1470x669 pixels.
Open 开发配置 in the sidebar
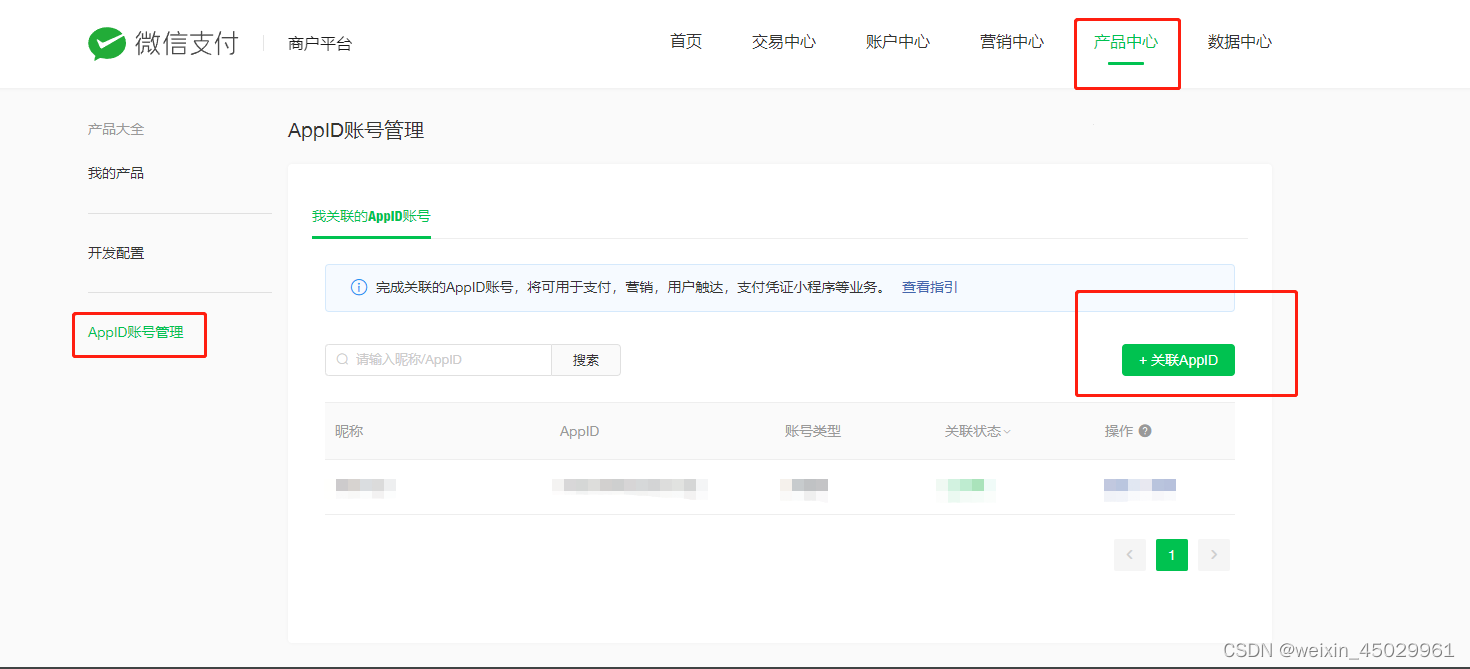(x=116, y=253)
